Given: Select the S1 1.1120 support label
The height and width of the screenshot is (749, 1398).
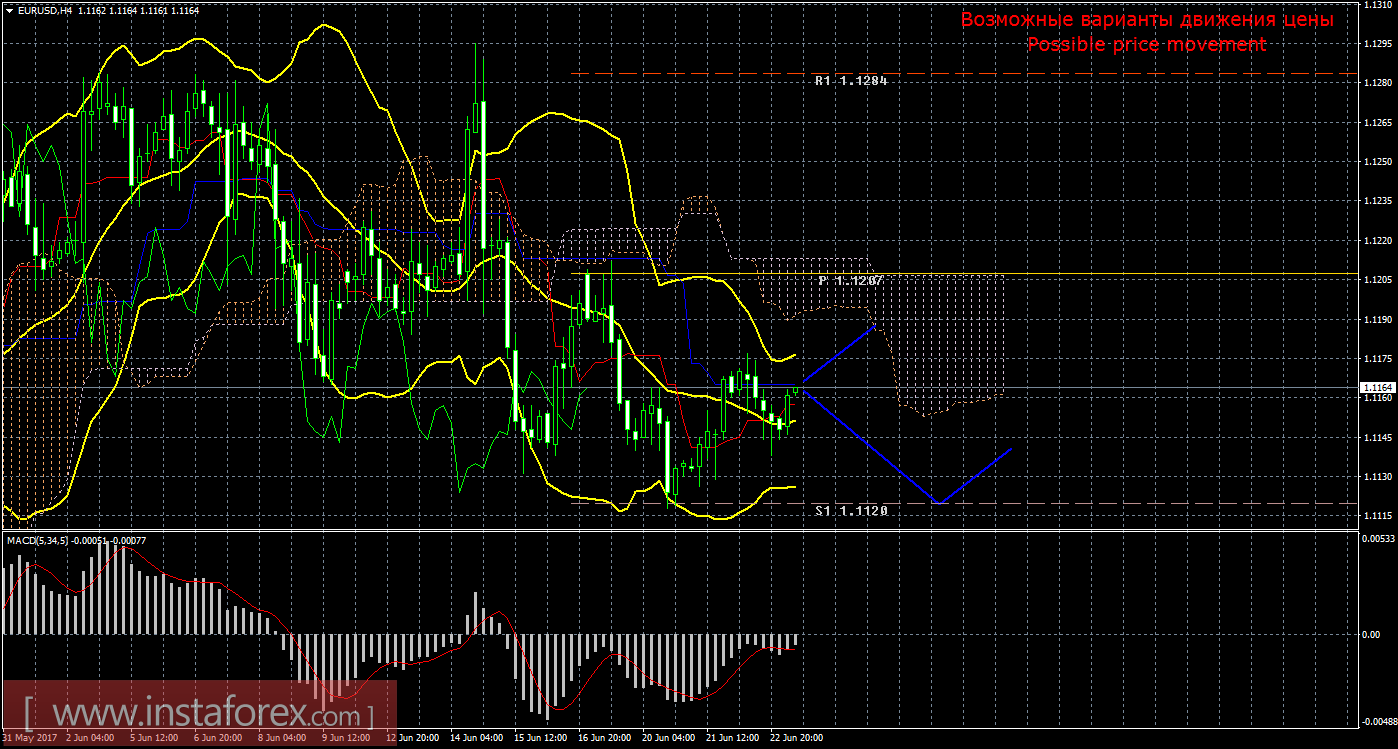Looking at the screenshot, I should [x=851, y=510].
